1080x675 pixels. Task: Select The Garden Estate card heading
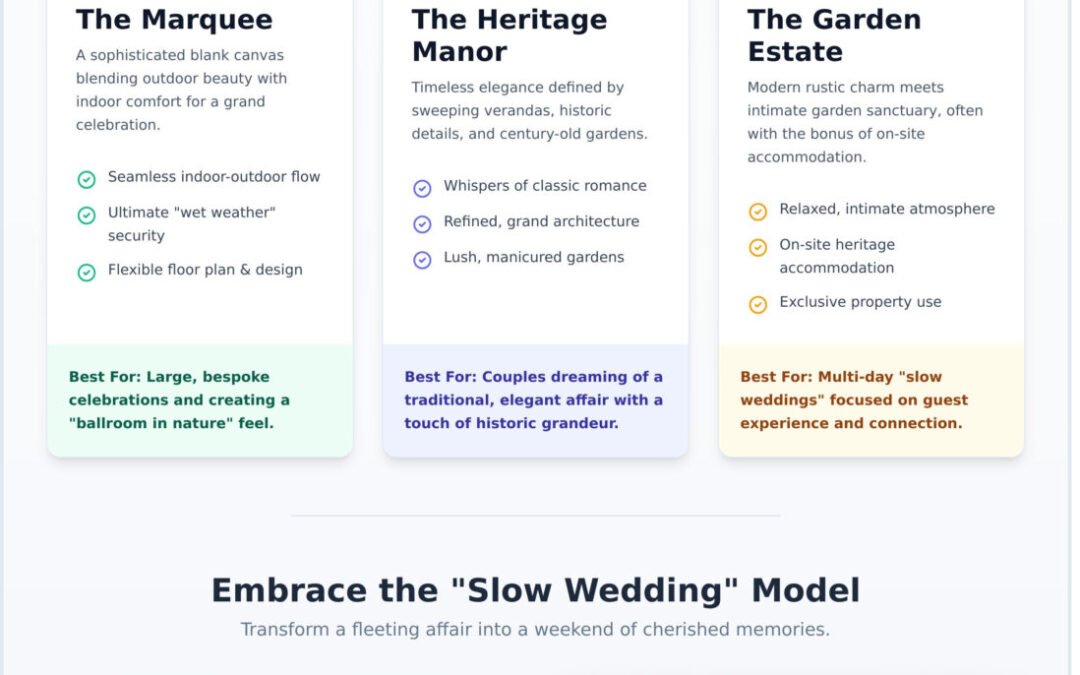pos(834,35)
